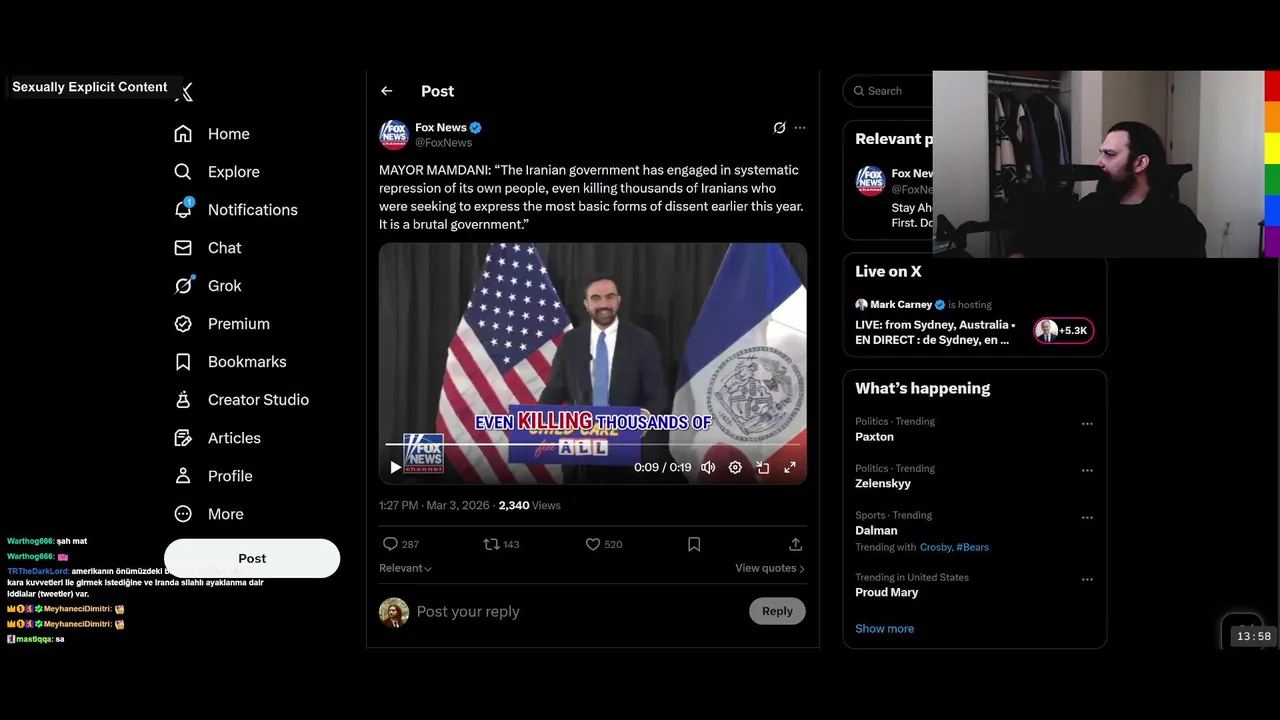Repost using the icon with 143

pyautogui.click(x=501, y=544)
